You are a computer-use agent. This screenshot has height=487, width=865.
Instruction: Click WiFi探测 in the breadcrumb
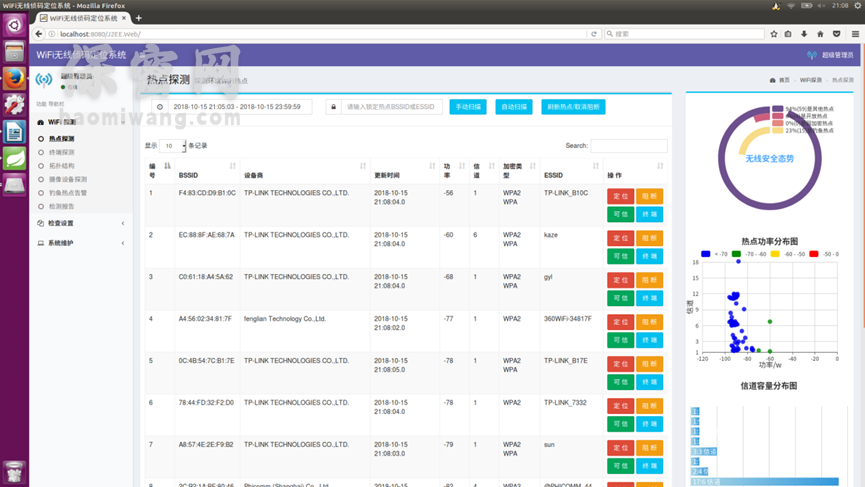[x=810, y=80]
